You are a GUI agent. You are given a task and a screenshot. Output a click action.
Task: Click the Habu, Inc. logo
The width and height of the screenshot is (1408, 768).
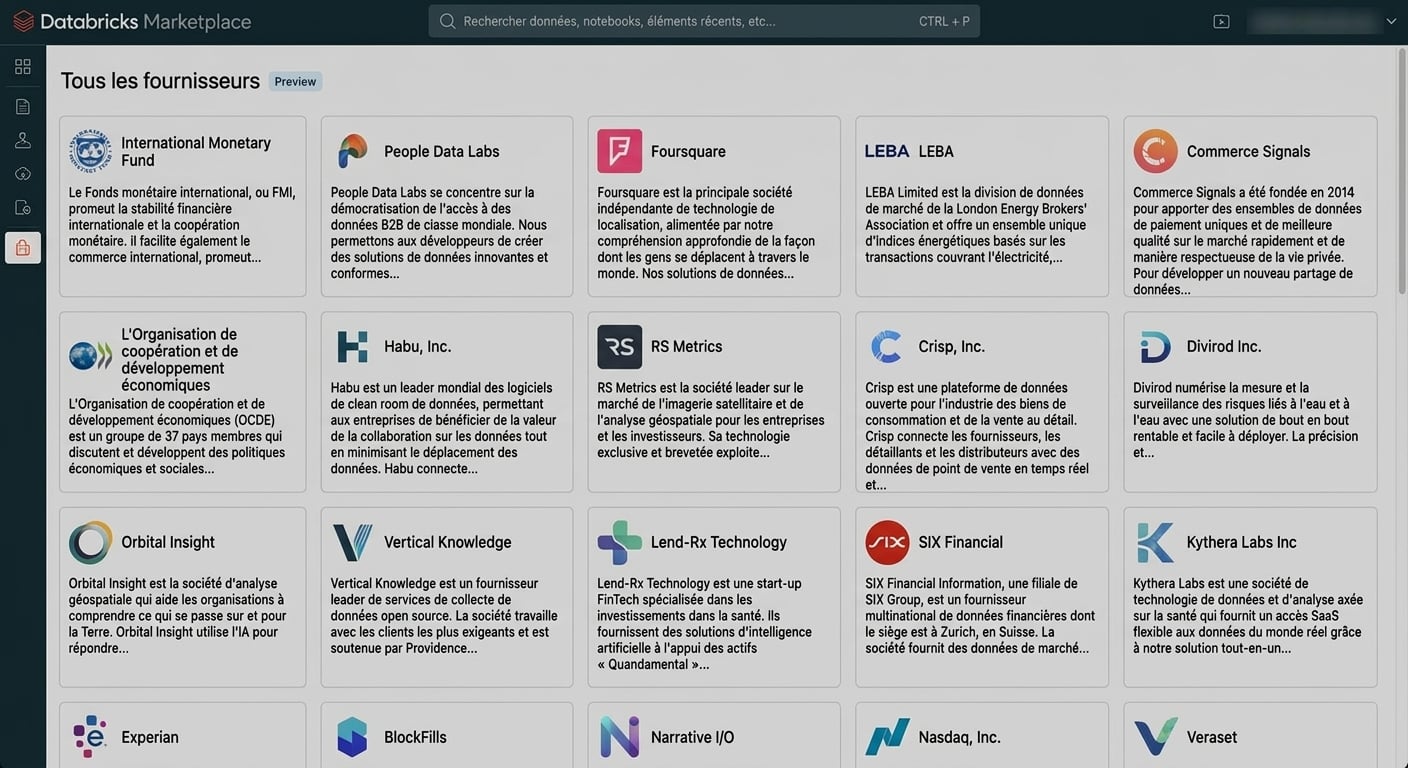(352, 346)
